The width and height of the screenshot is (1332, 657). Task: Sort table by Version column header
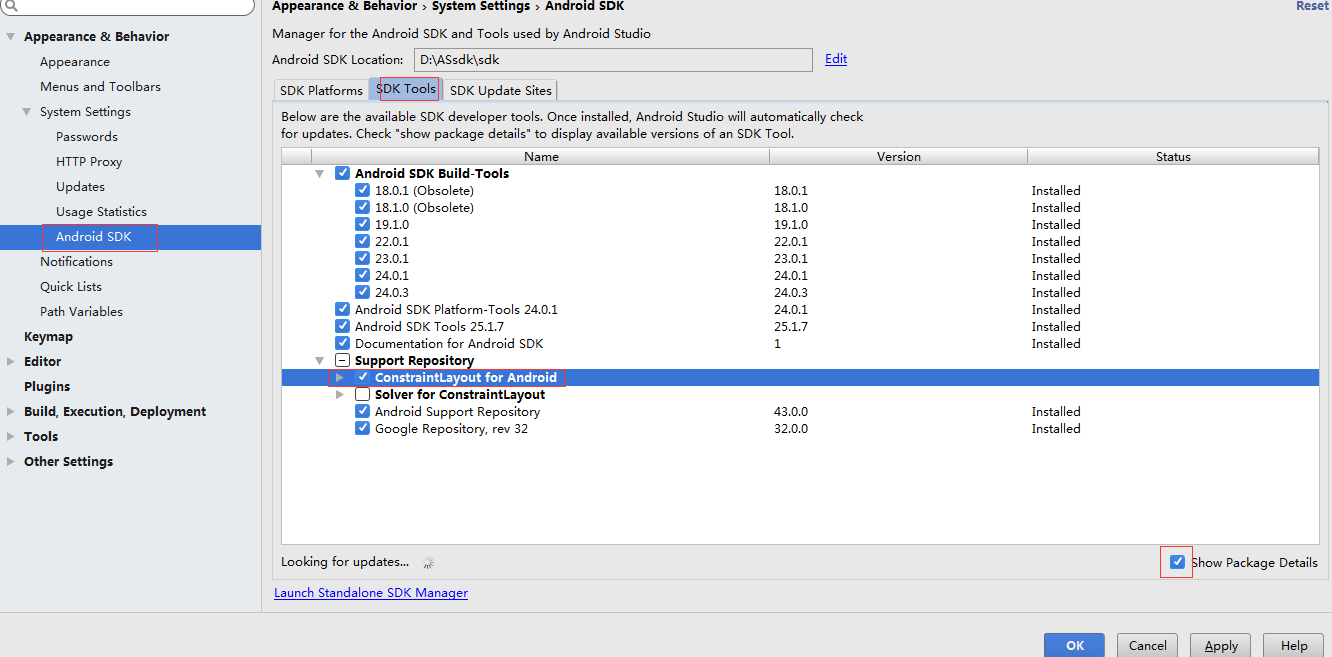click(x=899, y=157)
